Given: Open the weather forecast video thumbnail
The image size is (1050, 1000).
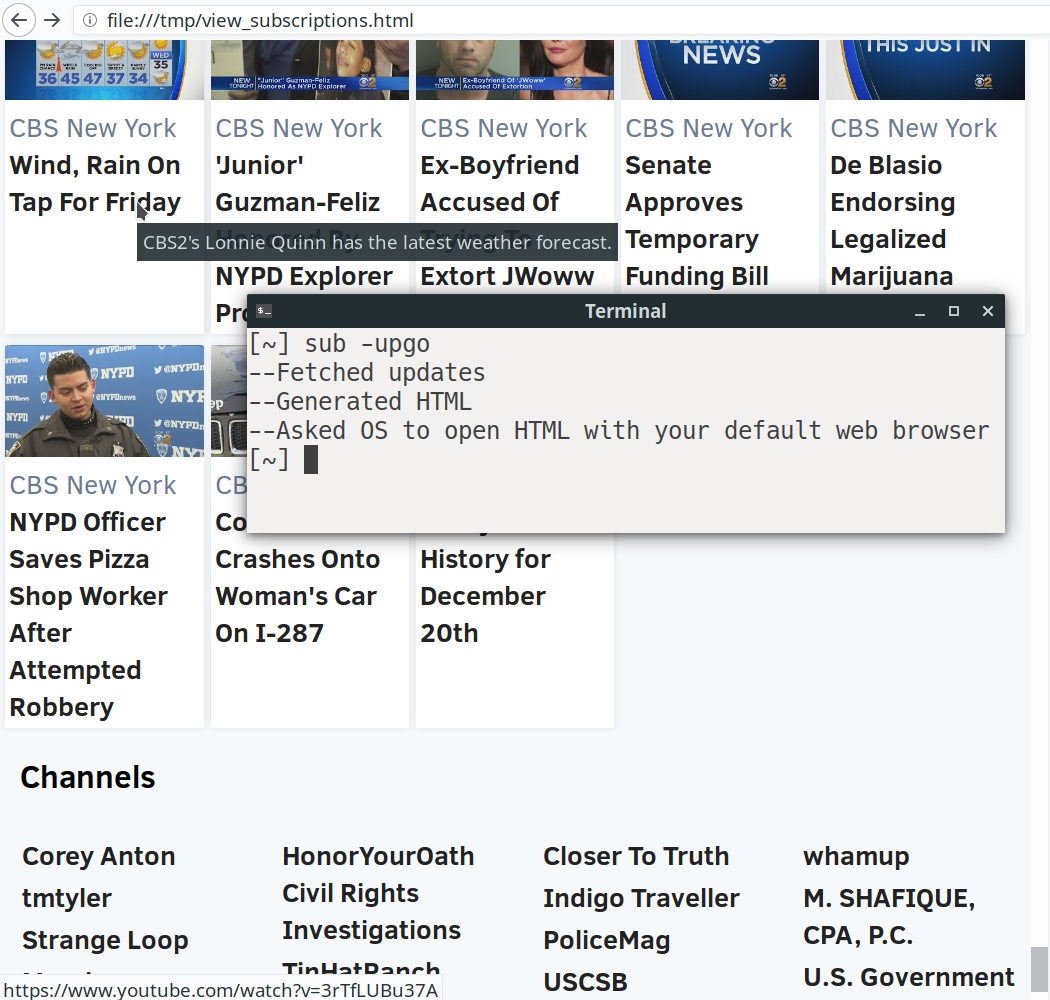Looking at the screenshot, I should tap(104, 70).
